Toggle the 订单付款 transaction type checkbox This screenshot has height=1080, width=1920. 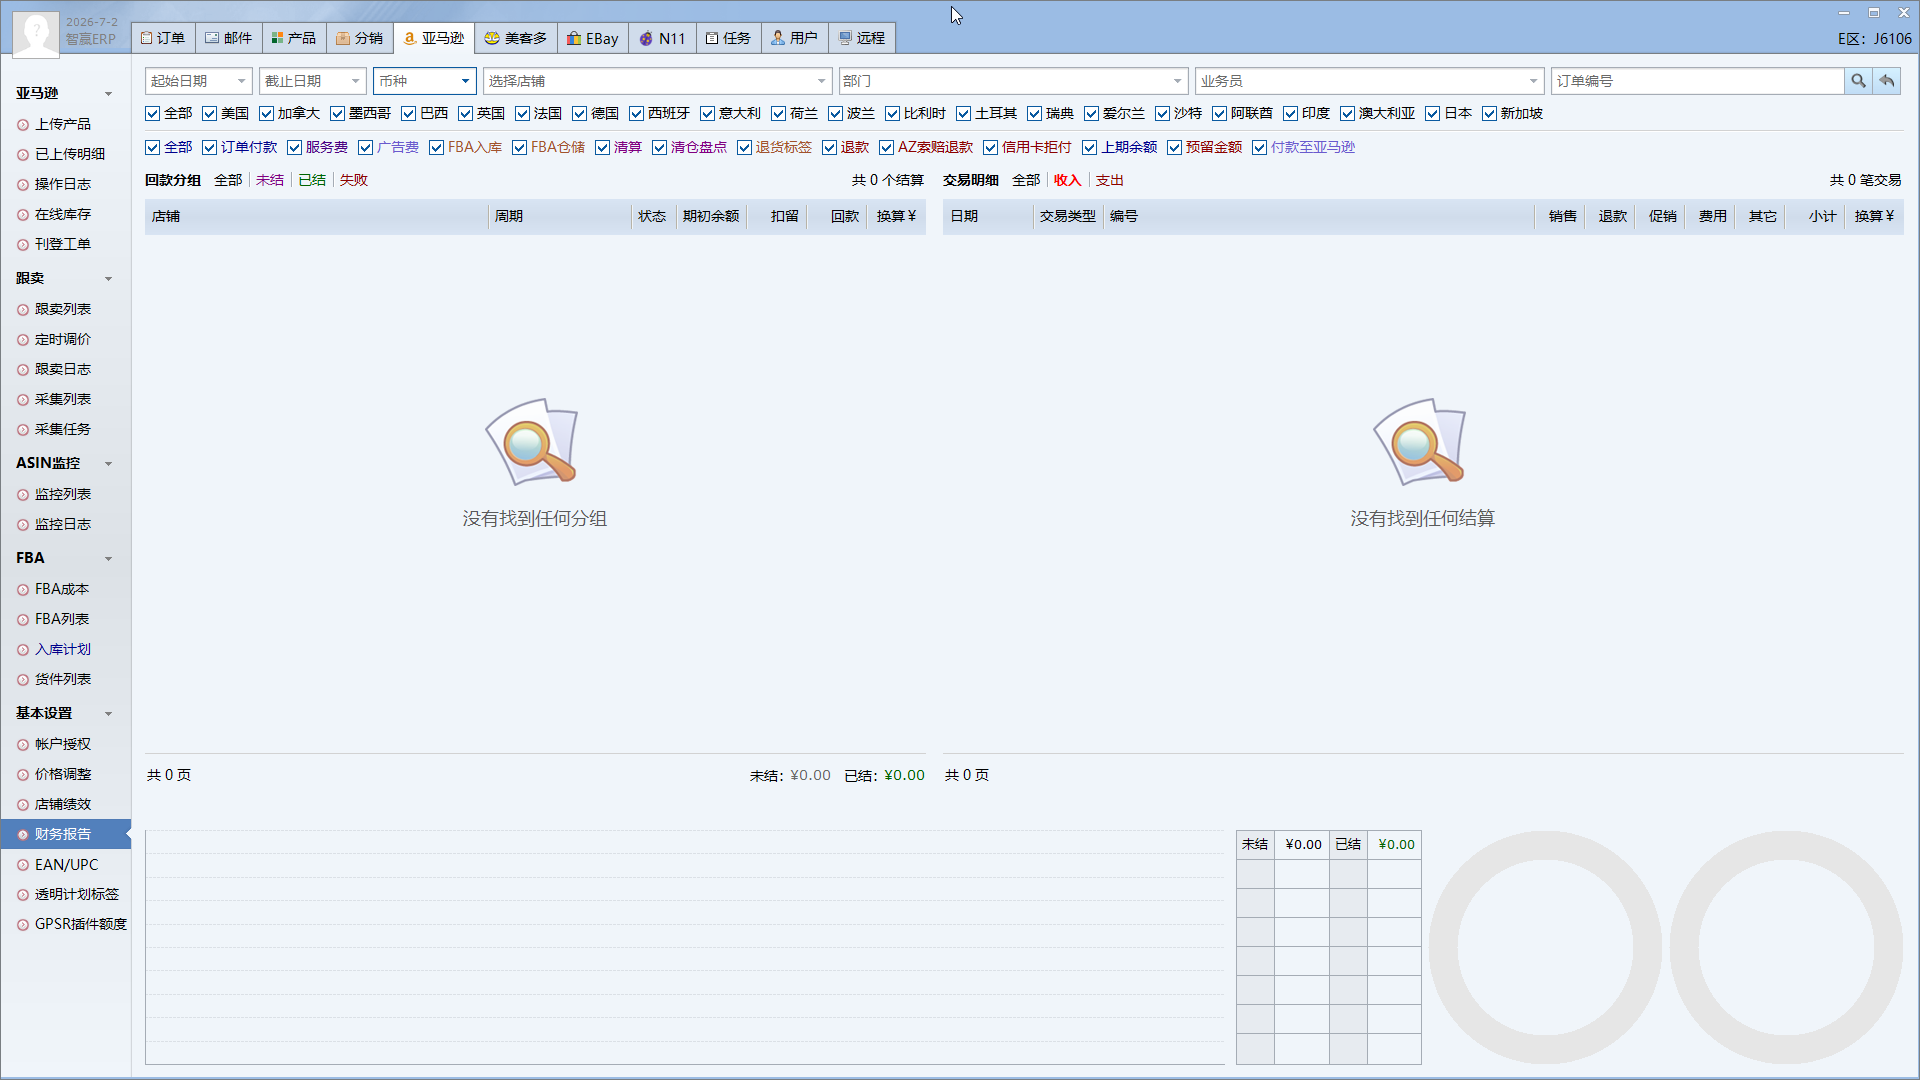tap(210, 148)
